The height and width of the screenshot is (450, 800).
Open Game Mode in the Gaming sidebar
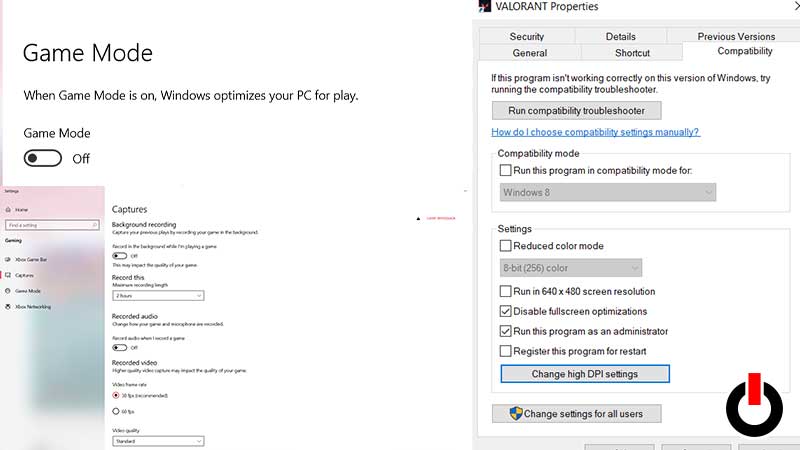coord(28,291)
